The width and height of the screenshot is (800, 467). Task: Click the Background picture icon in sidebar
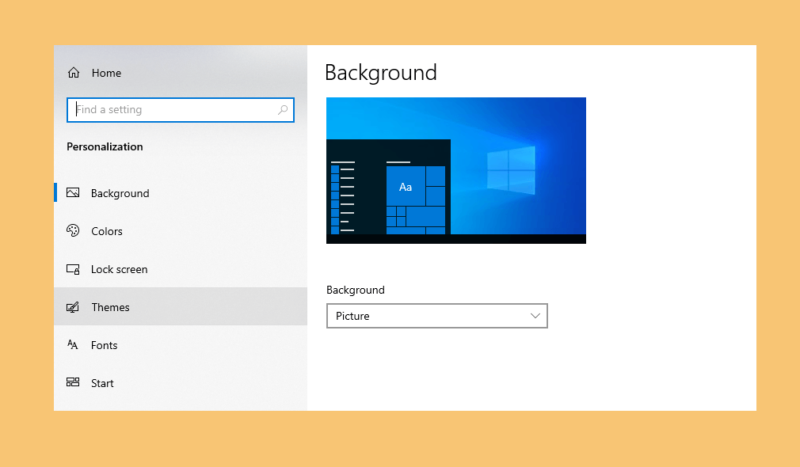(73, 192)
